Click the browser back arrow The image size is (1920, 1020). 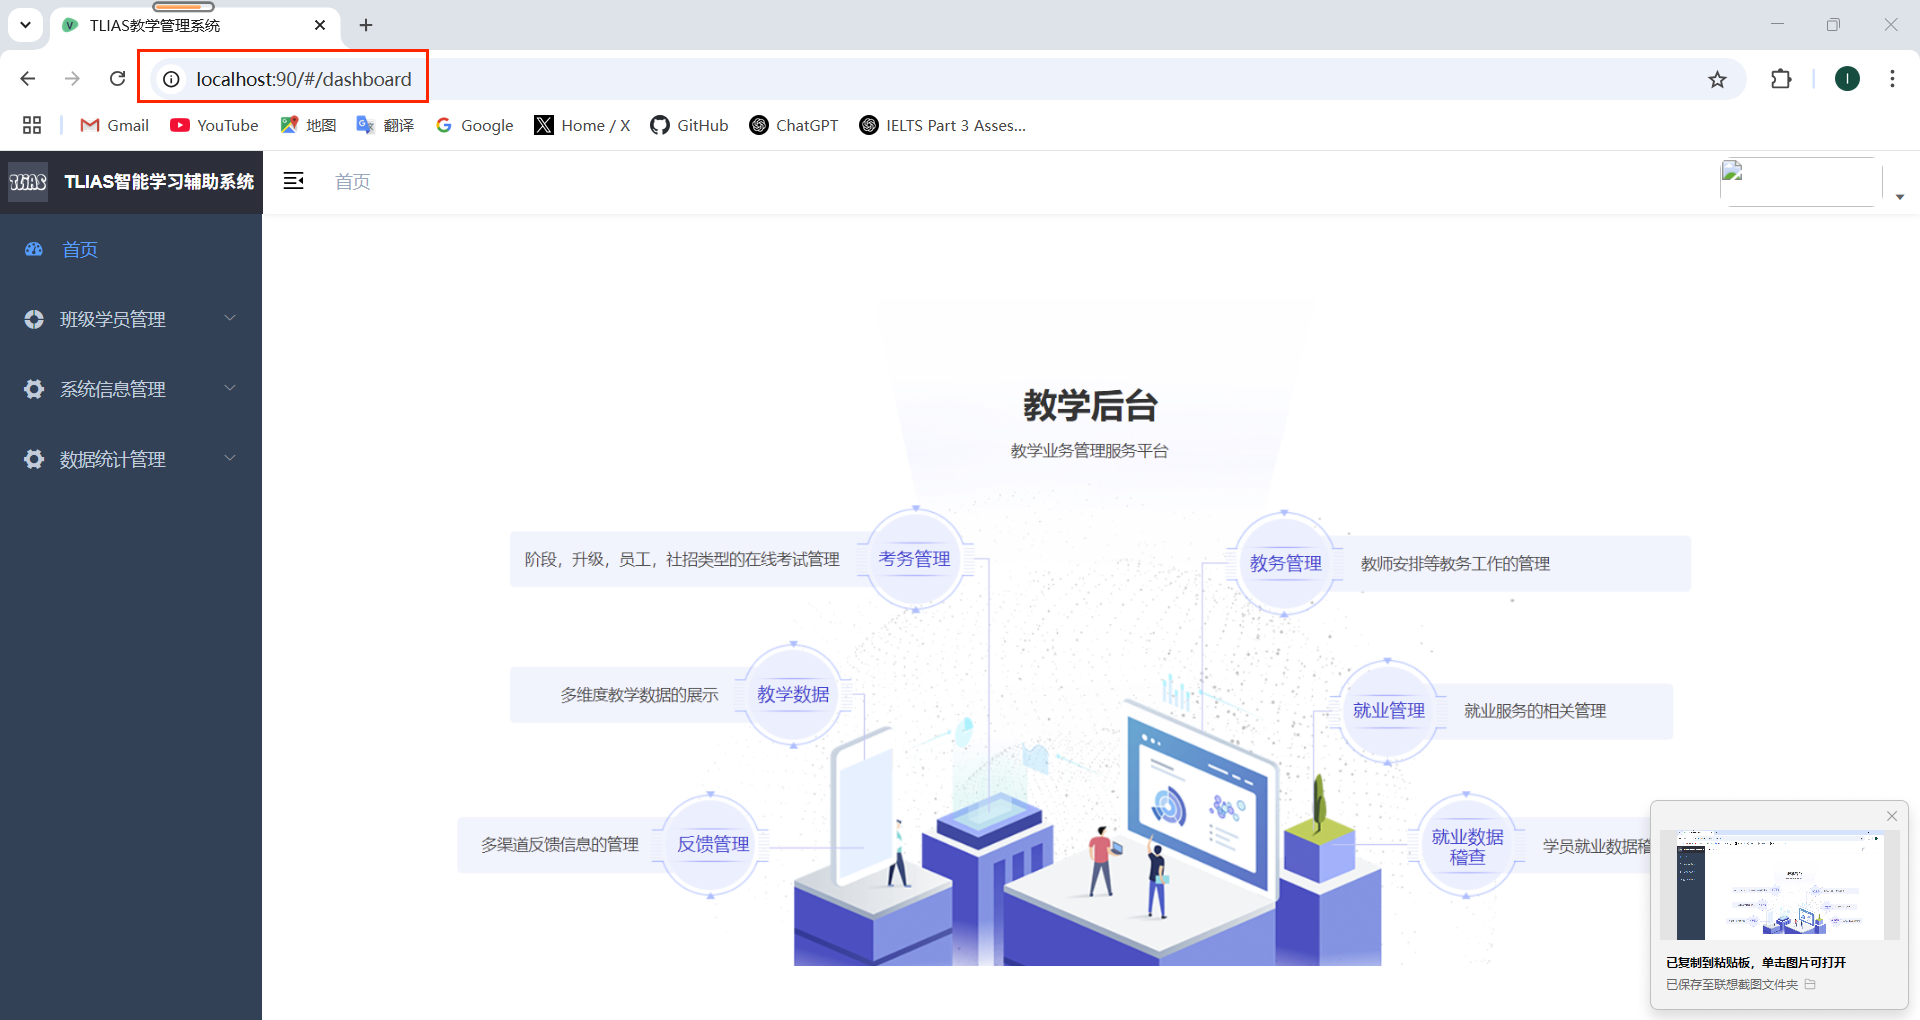click(28, 79)
